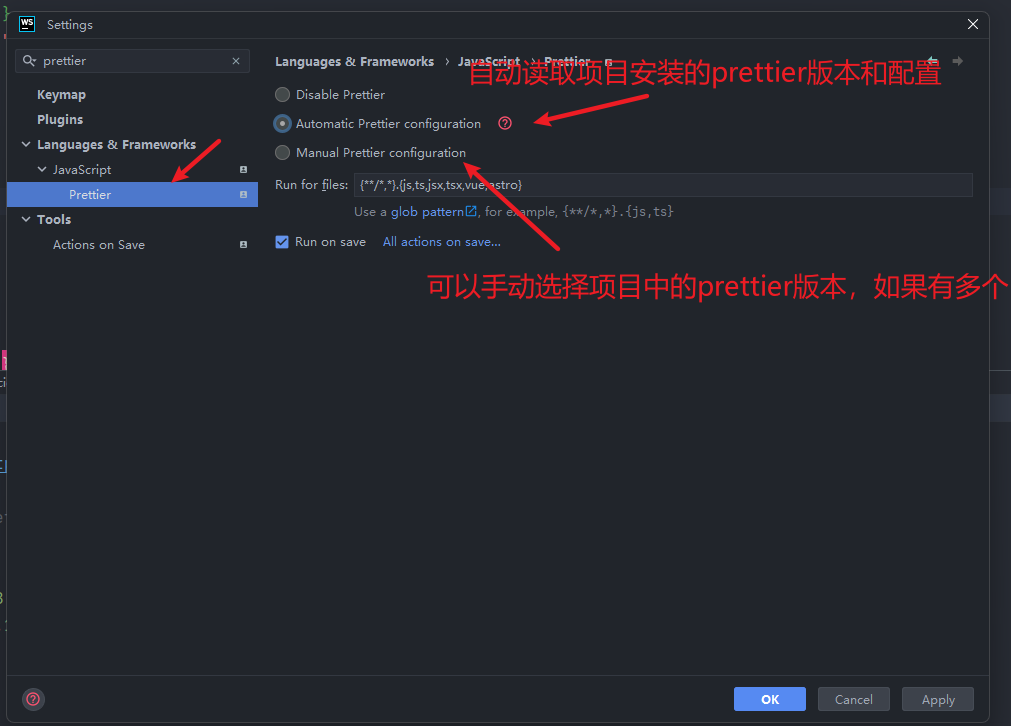Click the Apply button
1011x726 pixels.
click(938, 699)
